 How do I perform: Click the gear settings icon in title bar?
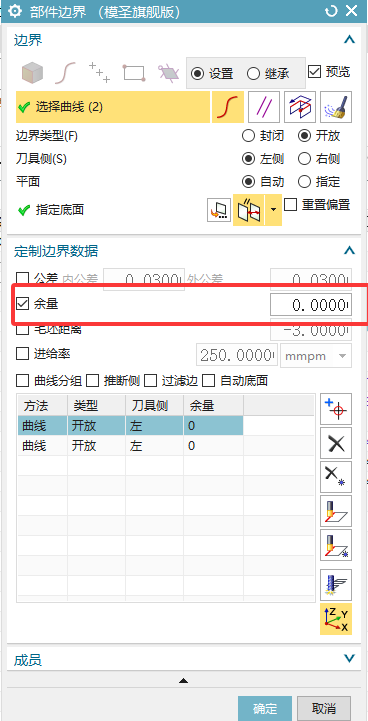pos(15,11)
